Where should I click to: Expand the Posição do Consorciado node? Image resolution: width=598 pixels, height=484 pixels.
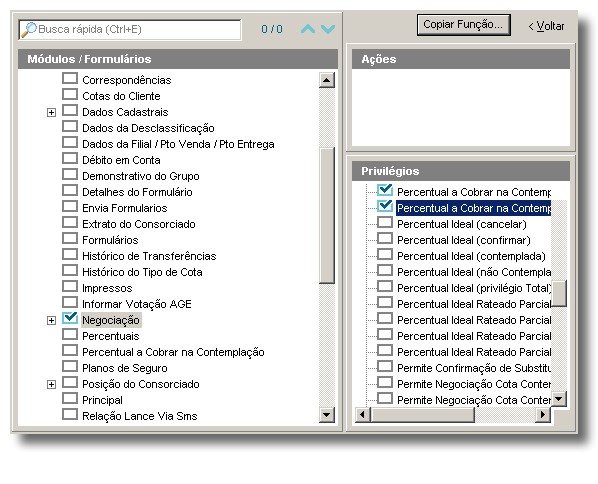[x=51, y=384]
